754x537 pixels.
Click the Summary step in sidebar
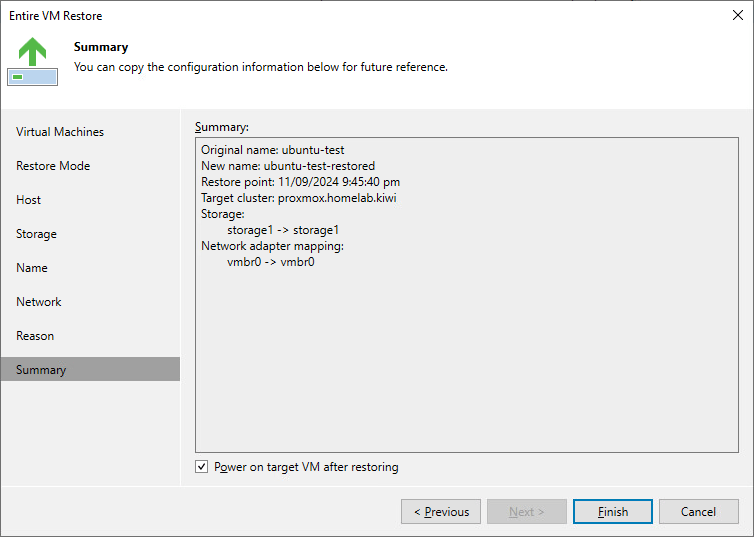pyautogui.click(x=41, y=370)
